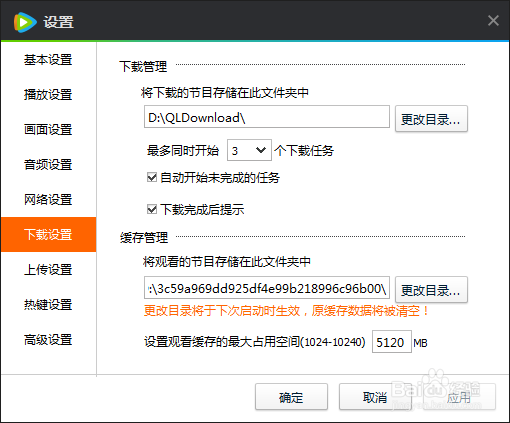
Task: Open the 基本设置 tab
Action: pos(48,60)
